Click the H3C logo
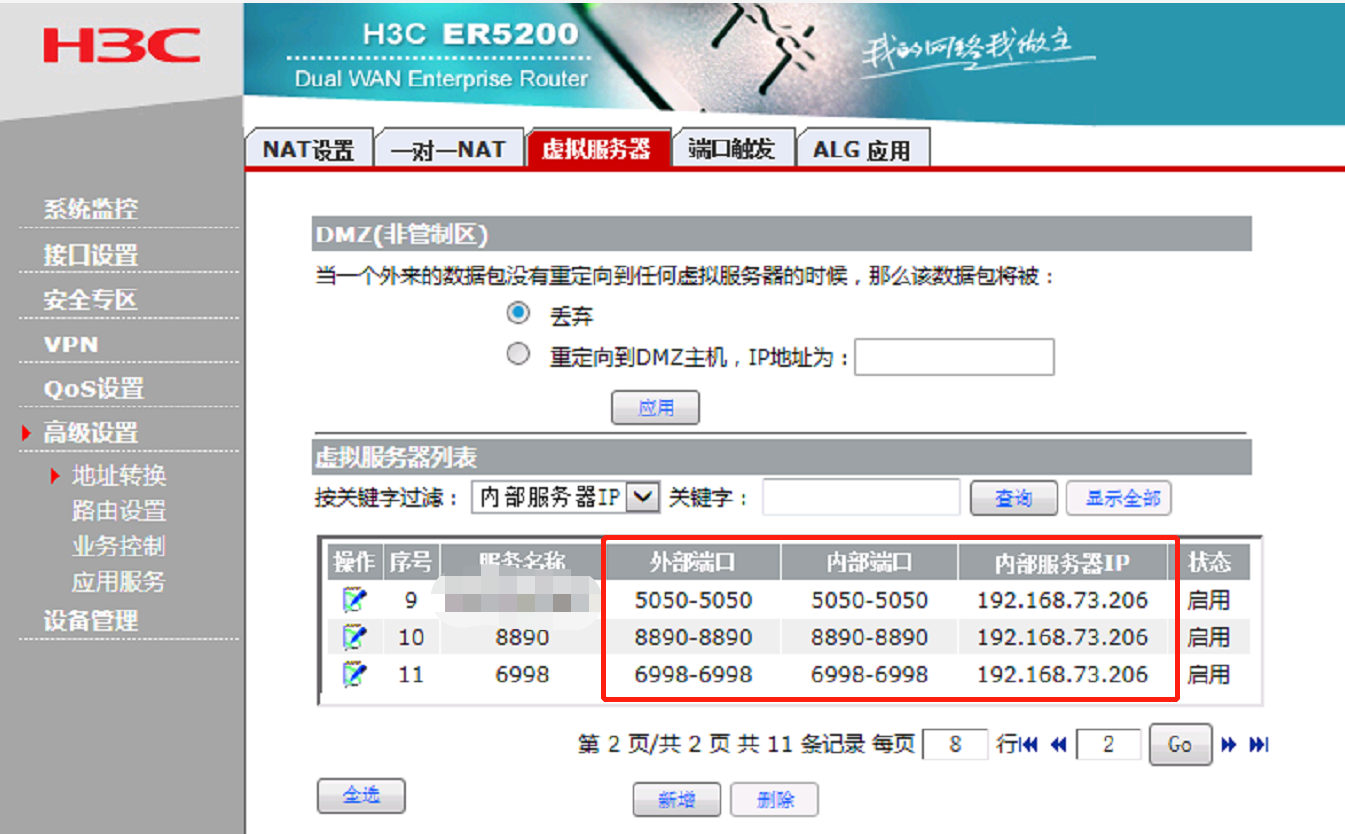Screen dimensions: 1345x834 tap(121, 46)
